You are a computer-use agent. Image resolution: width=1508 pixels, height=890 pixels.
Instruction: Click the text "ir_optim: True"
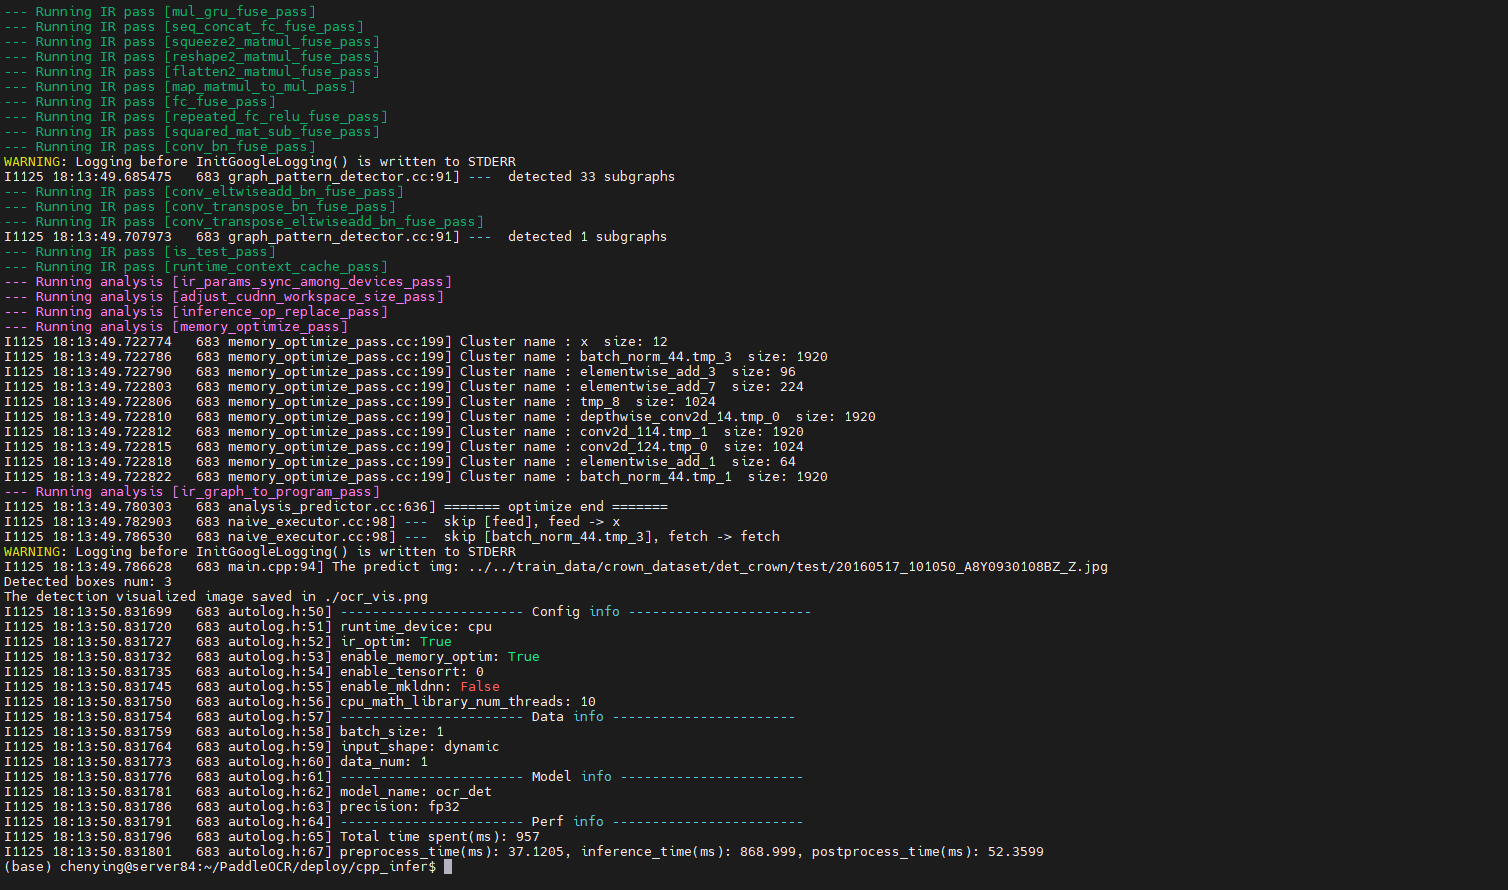(x=396, y=642)
